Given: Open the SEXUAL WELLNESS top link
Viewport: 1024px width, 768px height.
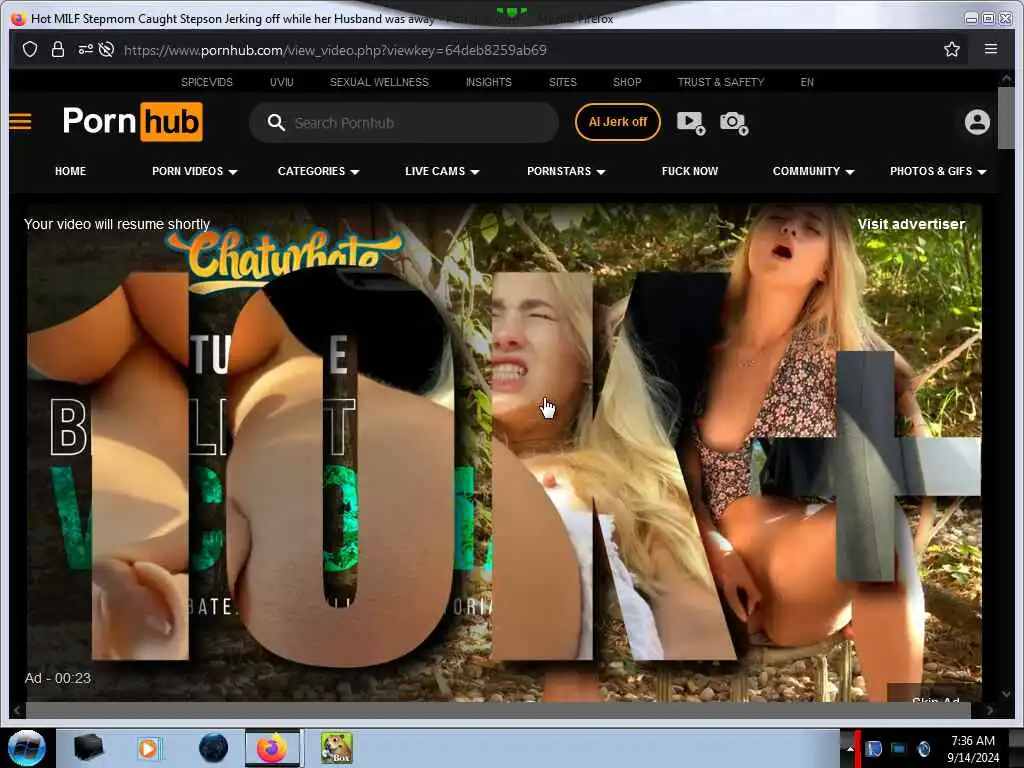Looking at the screenshot, I should [x=379, y=82].
